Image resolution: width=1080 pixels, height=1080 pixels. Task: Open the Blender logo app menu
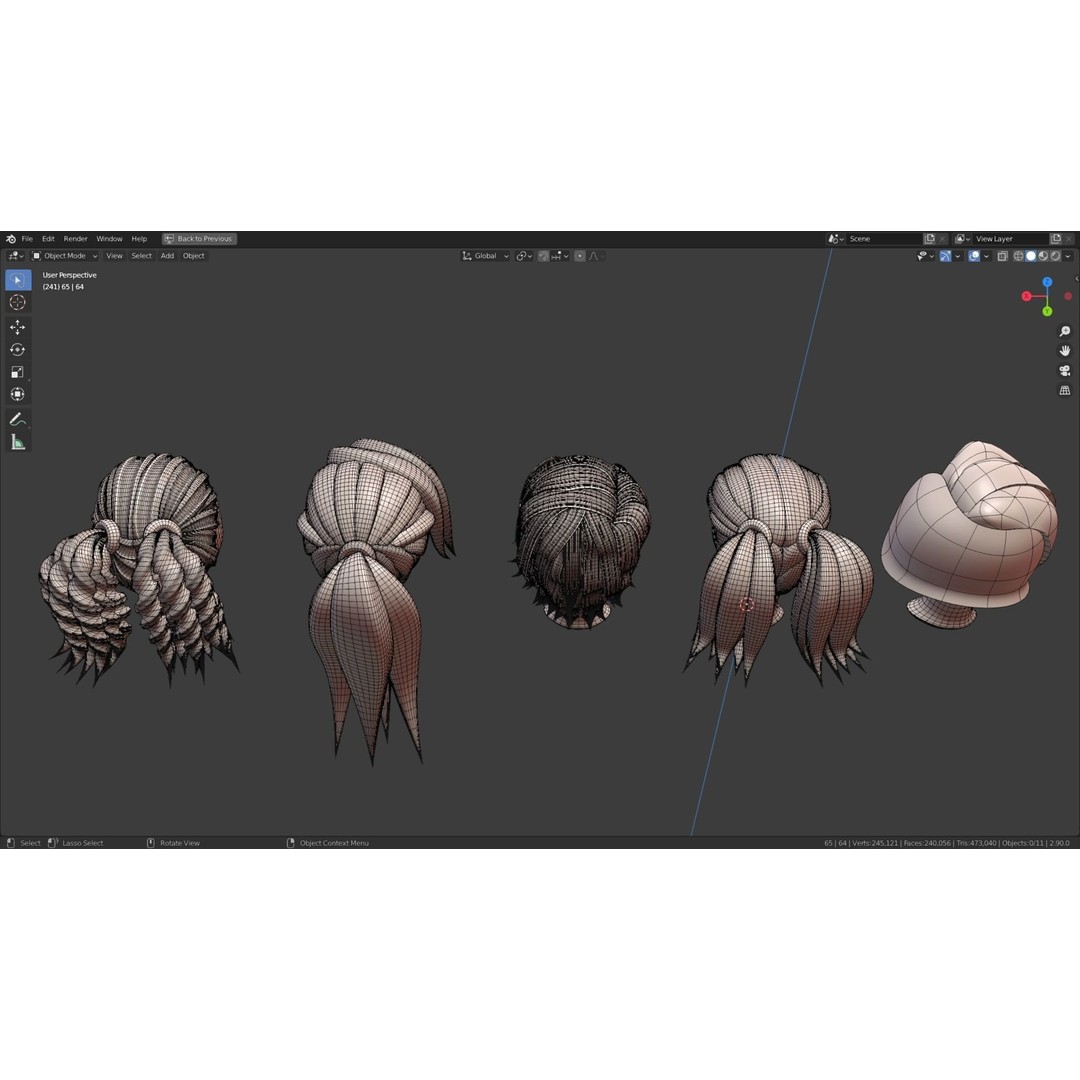coord(10,239)
